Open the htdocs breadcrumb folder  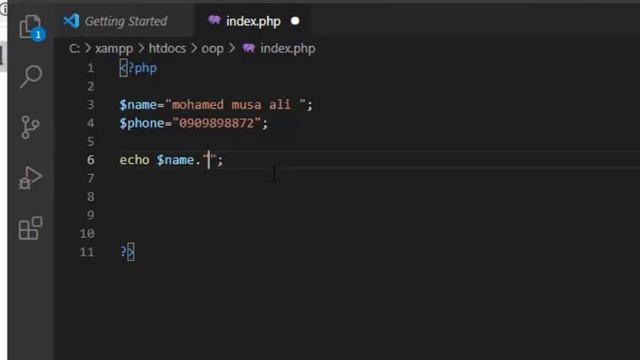[x=167, y=48]
